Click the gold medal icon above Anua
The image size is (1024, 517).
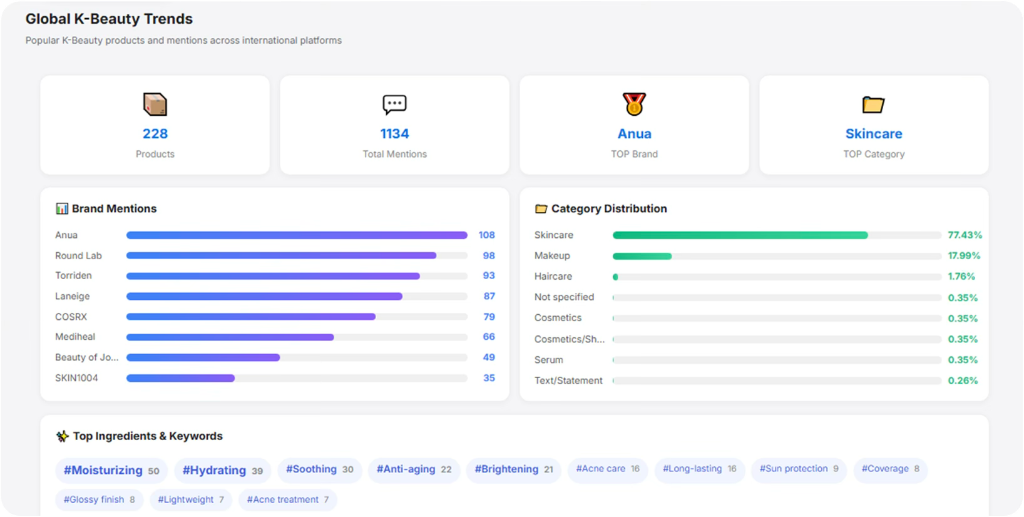coord(634,104)
